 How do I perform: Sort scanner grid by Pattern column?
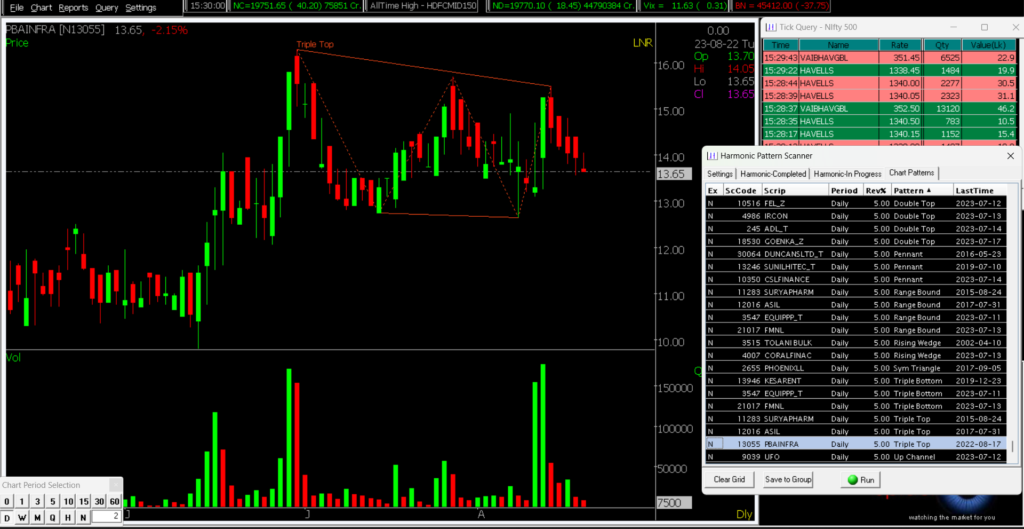coord(921,191)
